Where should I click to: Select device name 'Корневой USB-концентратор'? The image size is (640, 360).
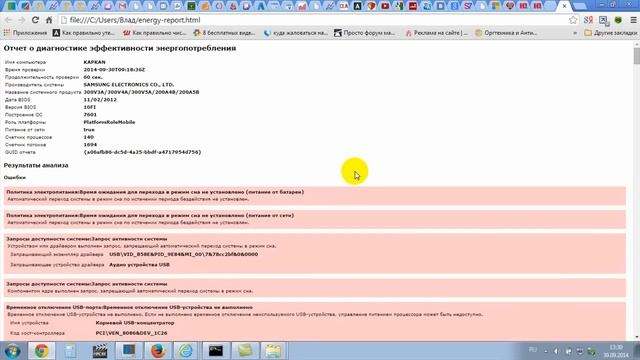(135, 323)
